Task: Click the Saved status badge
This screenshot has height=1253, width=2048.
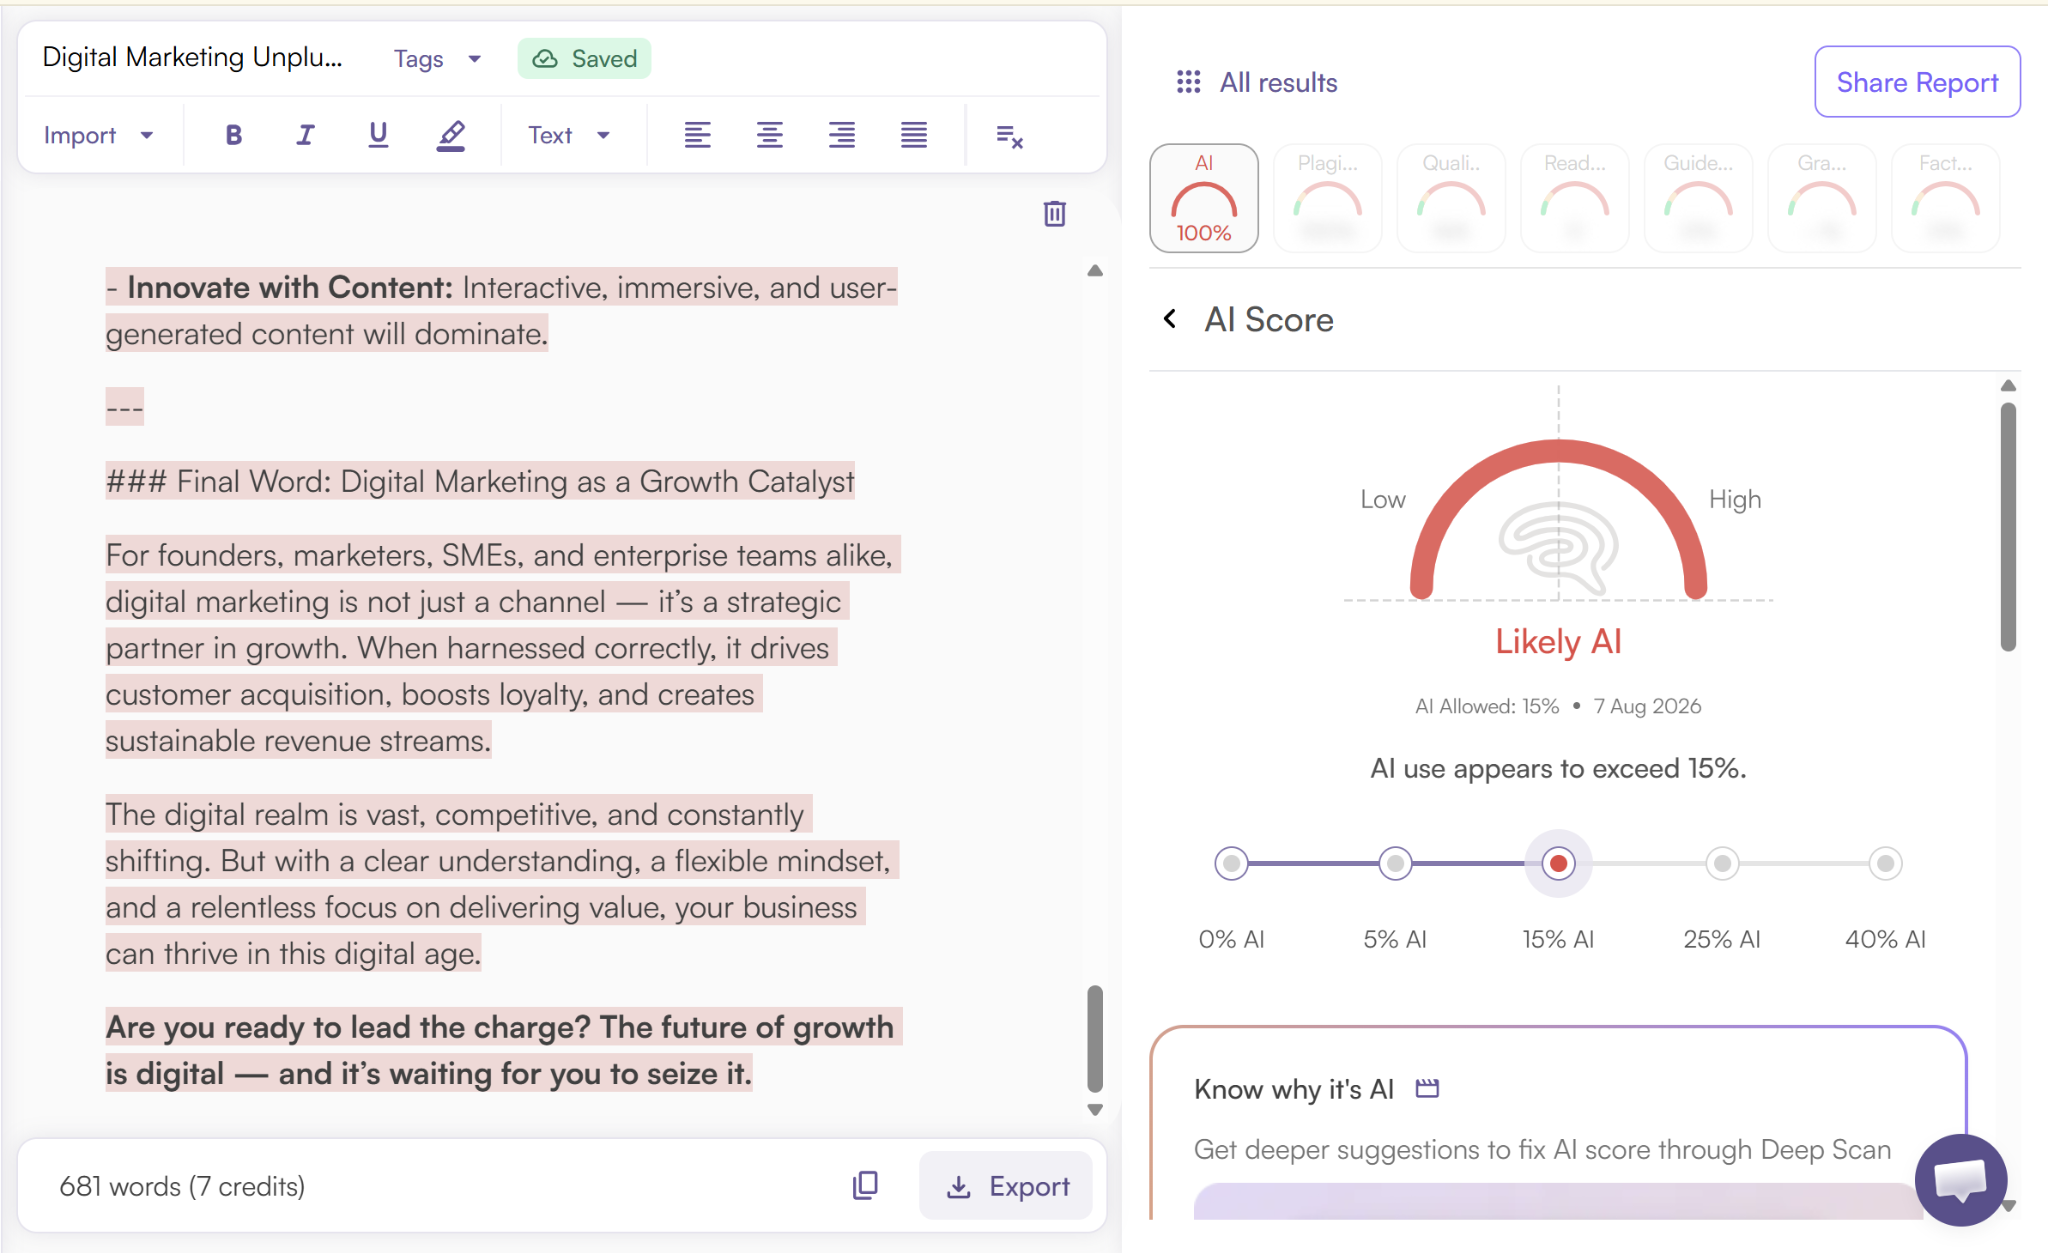Action: point(584,59)
